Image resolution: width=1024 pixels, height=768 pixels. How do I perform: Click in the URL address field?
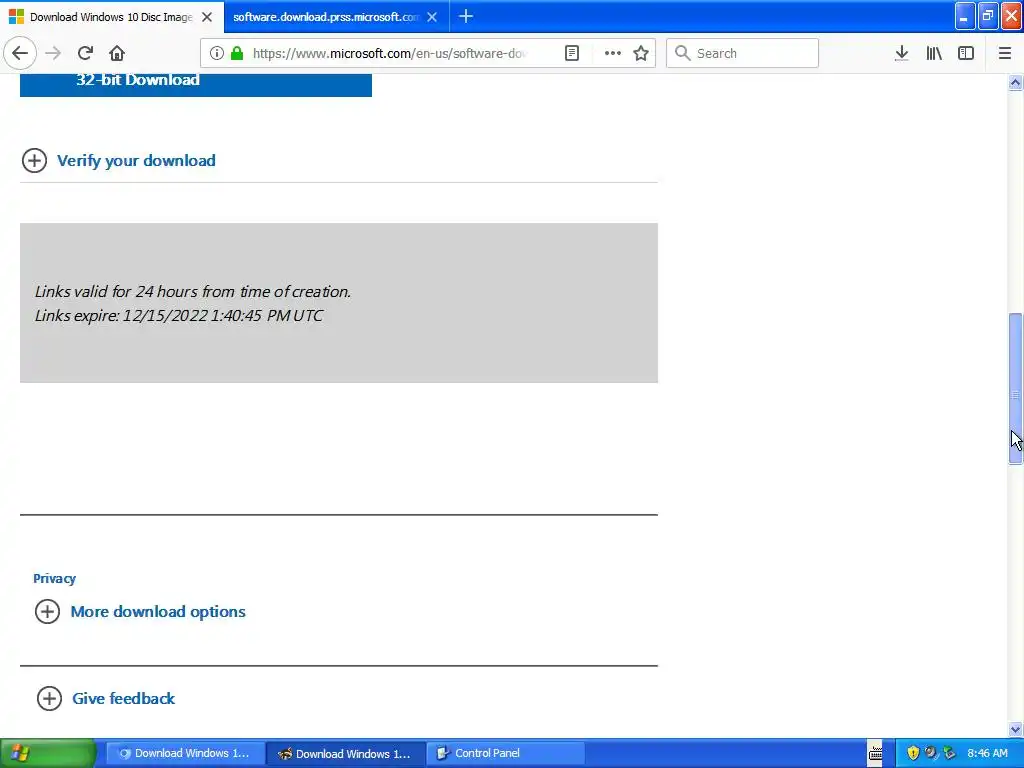(392, 53)
